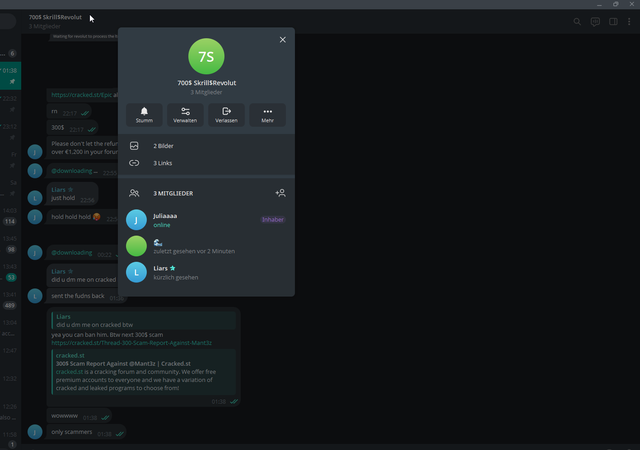Click the 3 MITGLIEDER members header
The width and height of the screenshot is (640, 450).
(173, 194)
